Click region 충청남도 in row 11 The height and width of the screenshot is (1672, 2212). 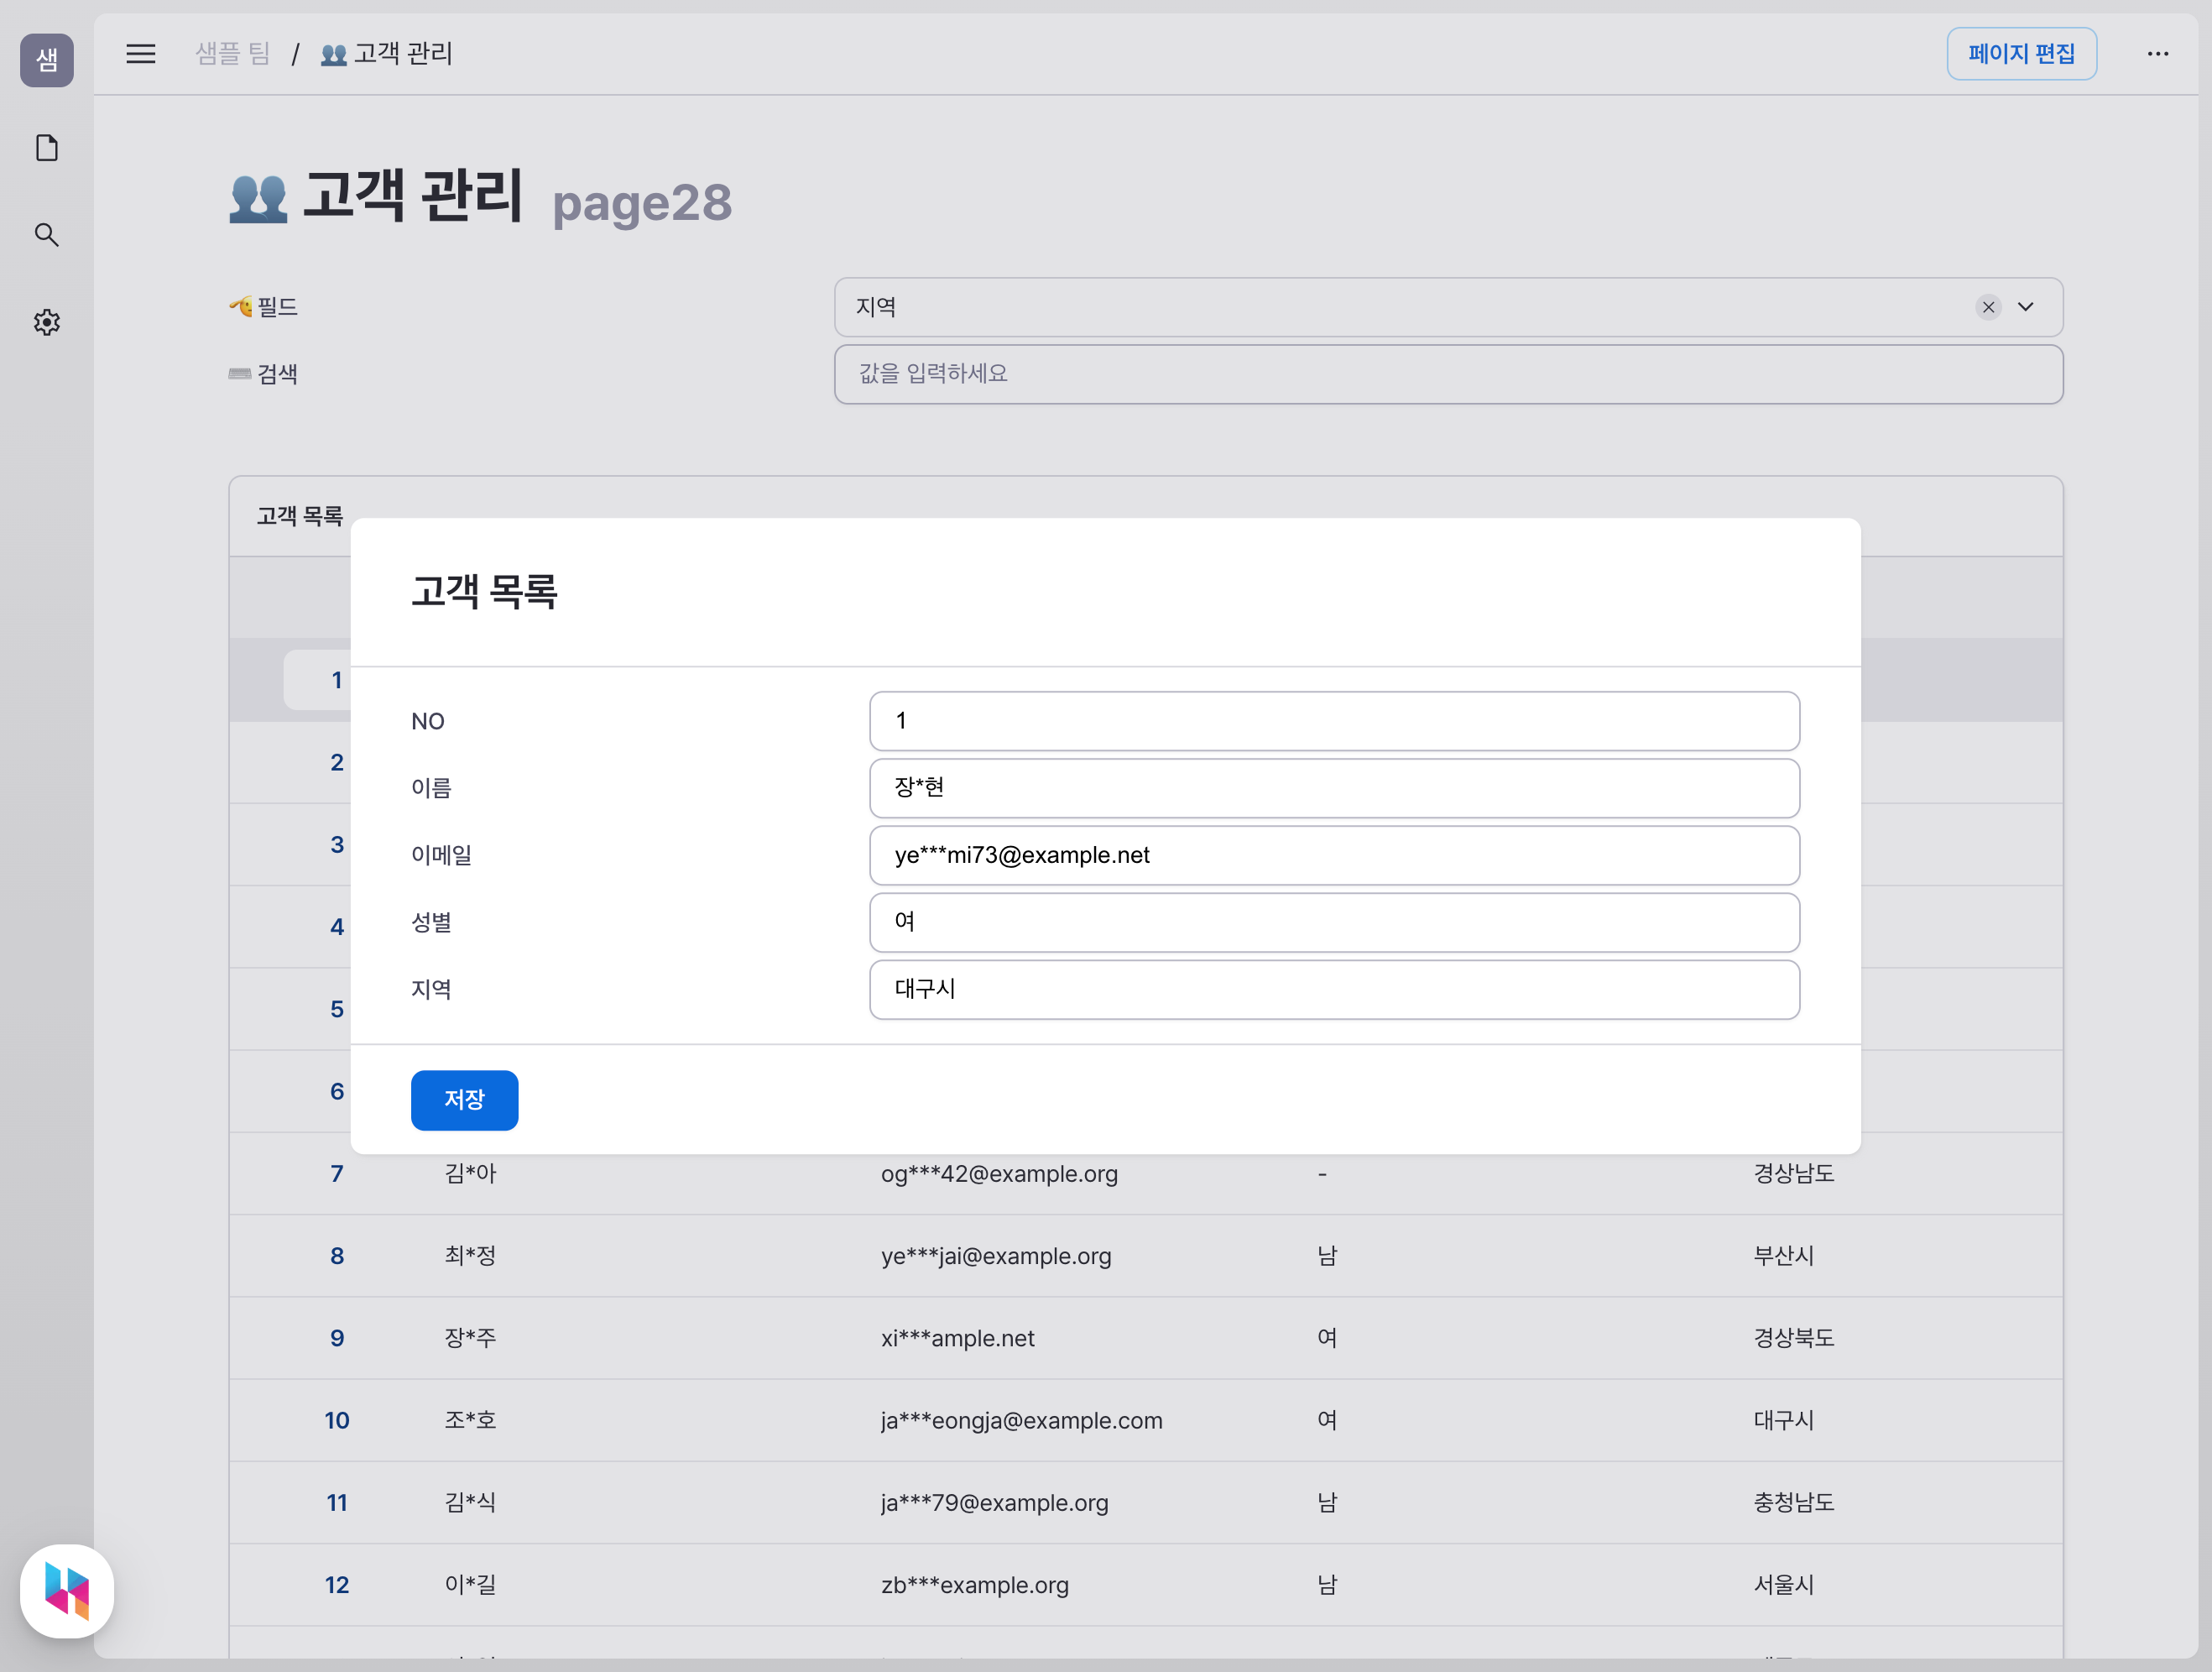(x=1793, y=1502)
